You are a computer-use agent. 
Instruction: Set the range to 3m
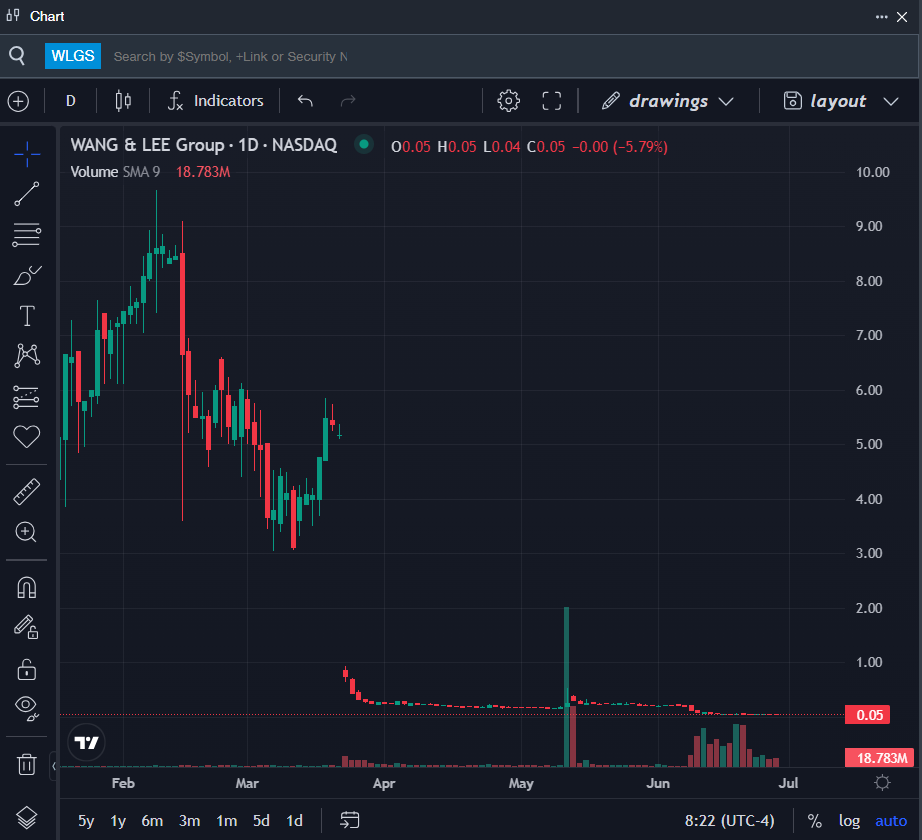tap(189, 821)
